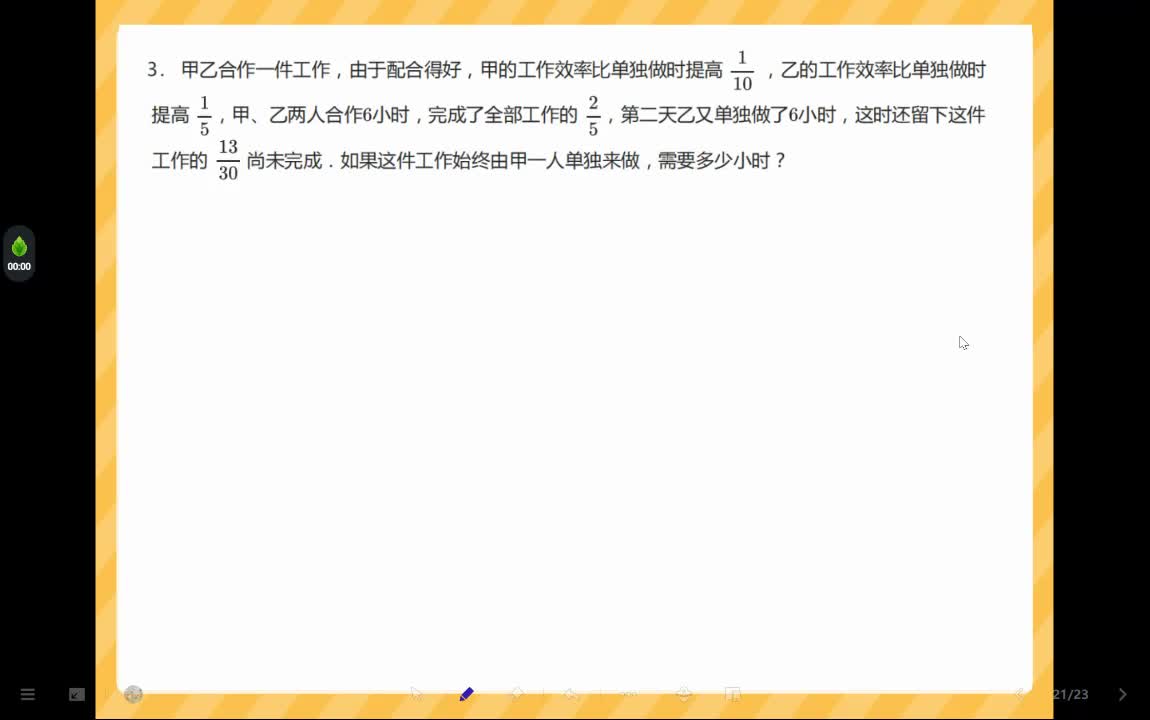Click the fraction 13/30 in the problem

pos(228,160)
